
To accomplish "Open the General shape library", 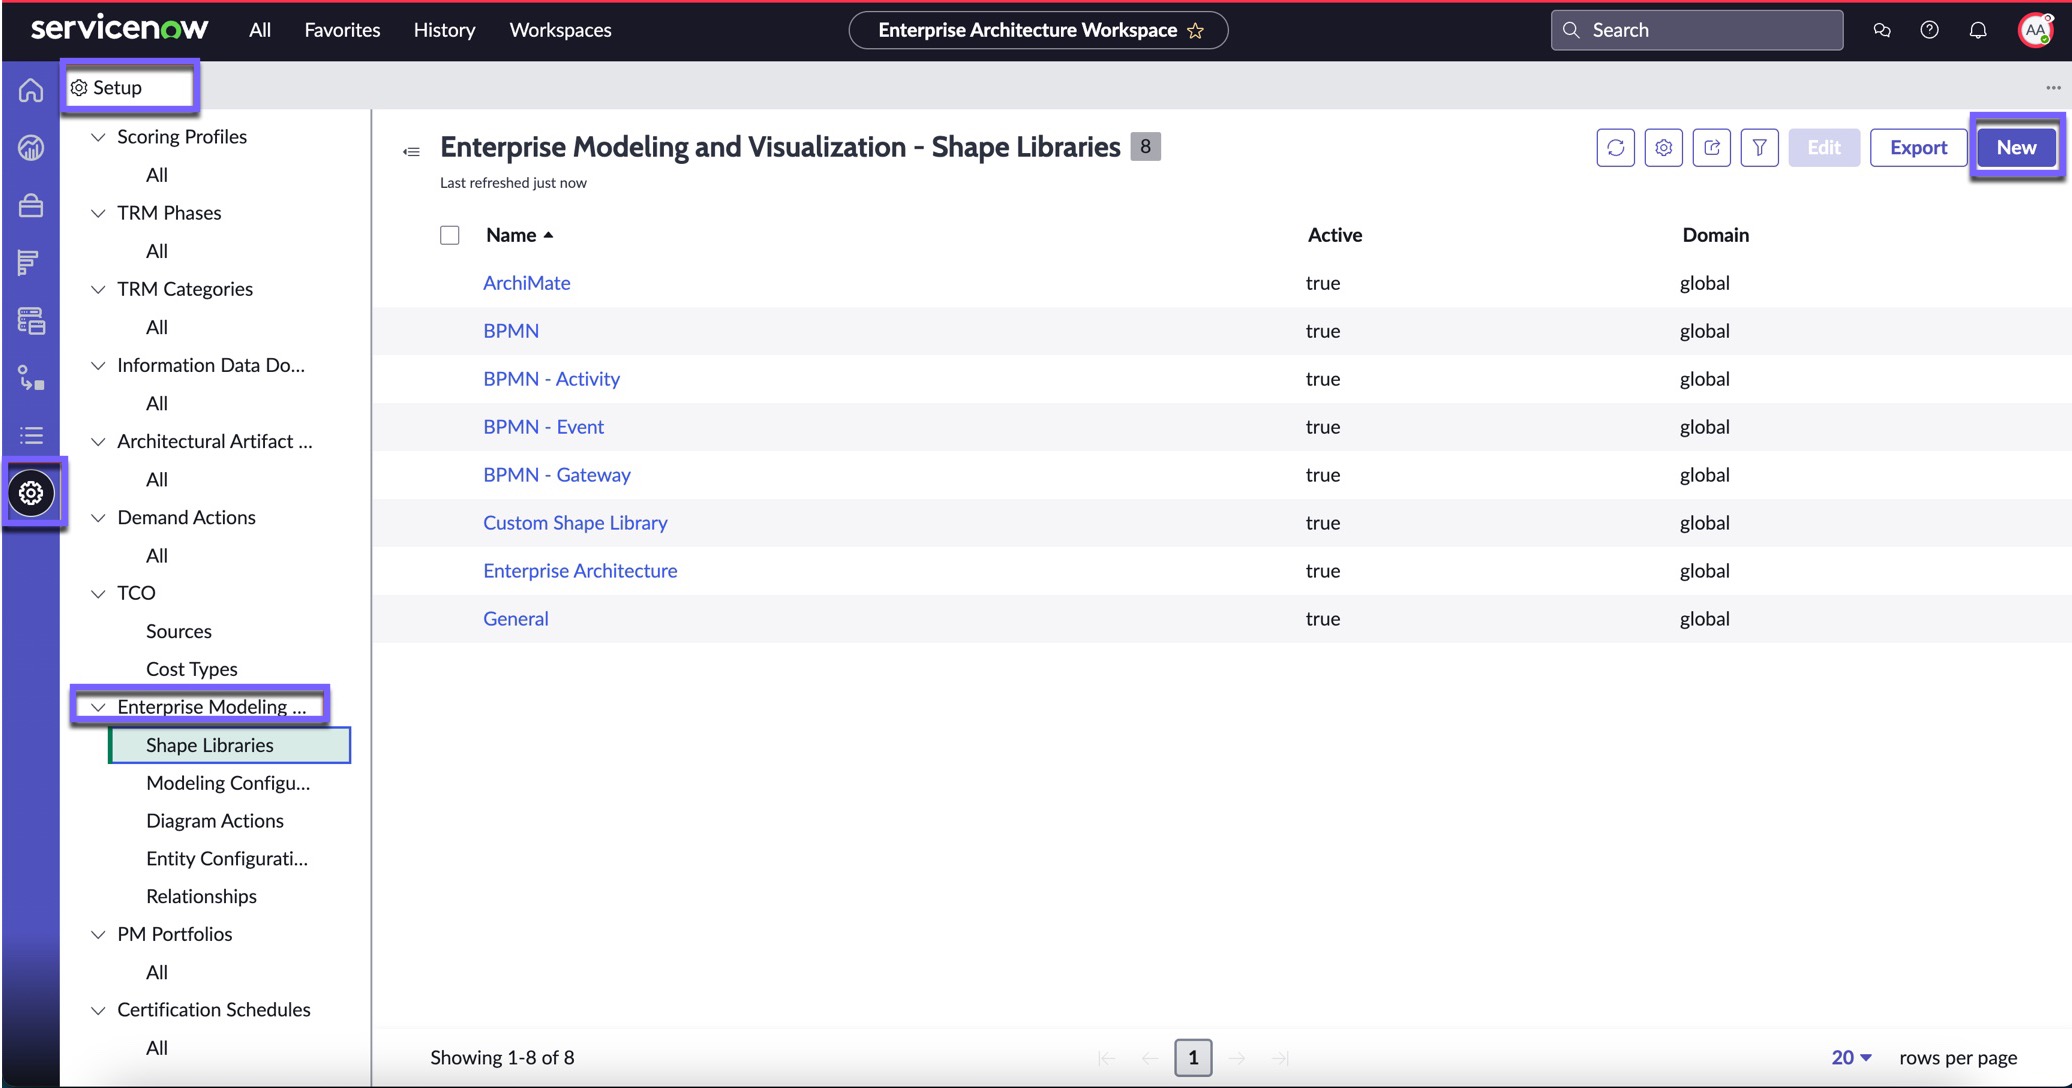I will click(515, 619).
